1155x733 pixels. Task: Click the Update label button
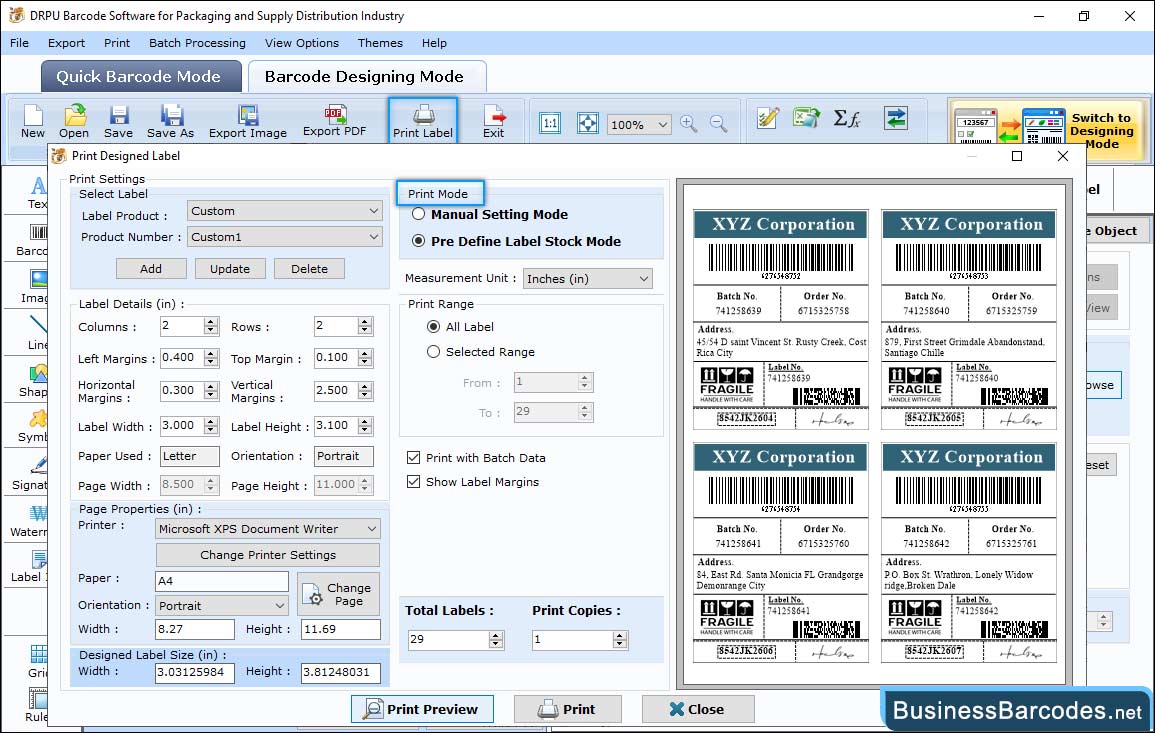[230, 269]
